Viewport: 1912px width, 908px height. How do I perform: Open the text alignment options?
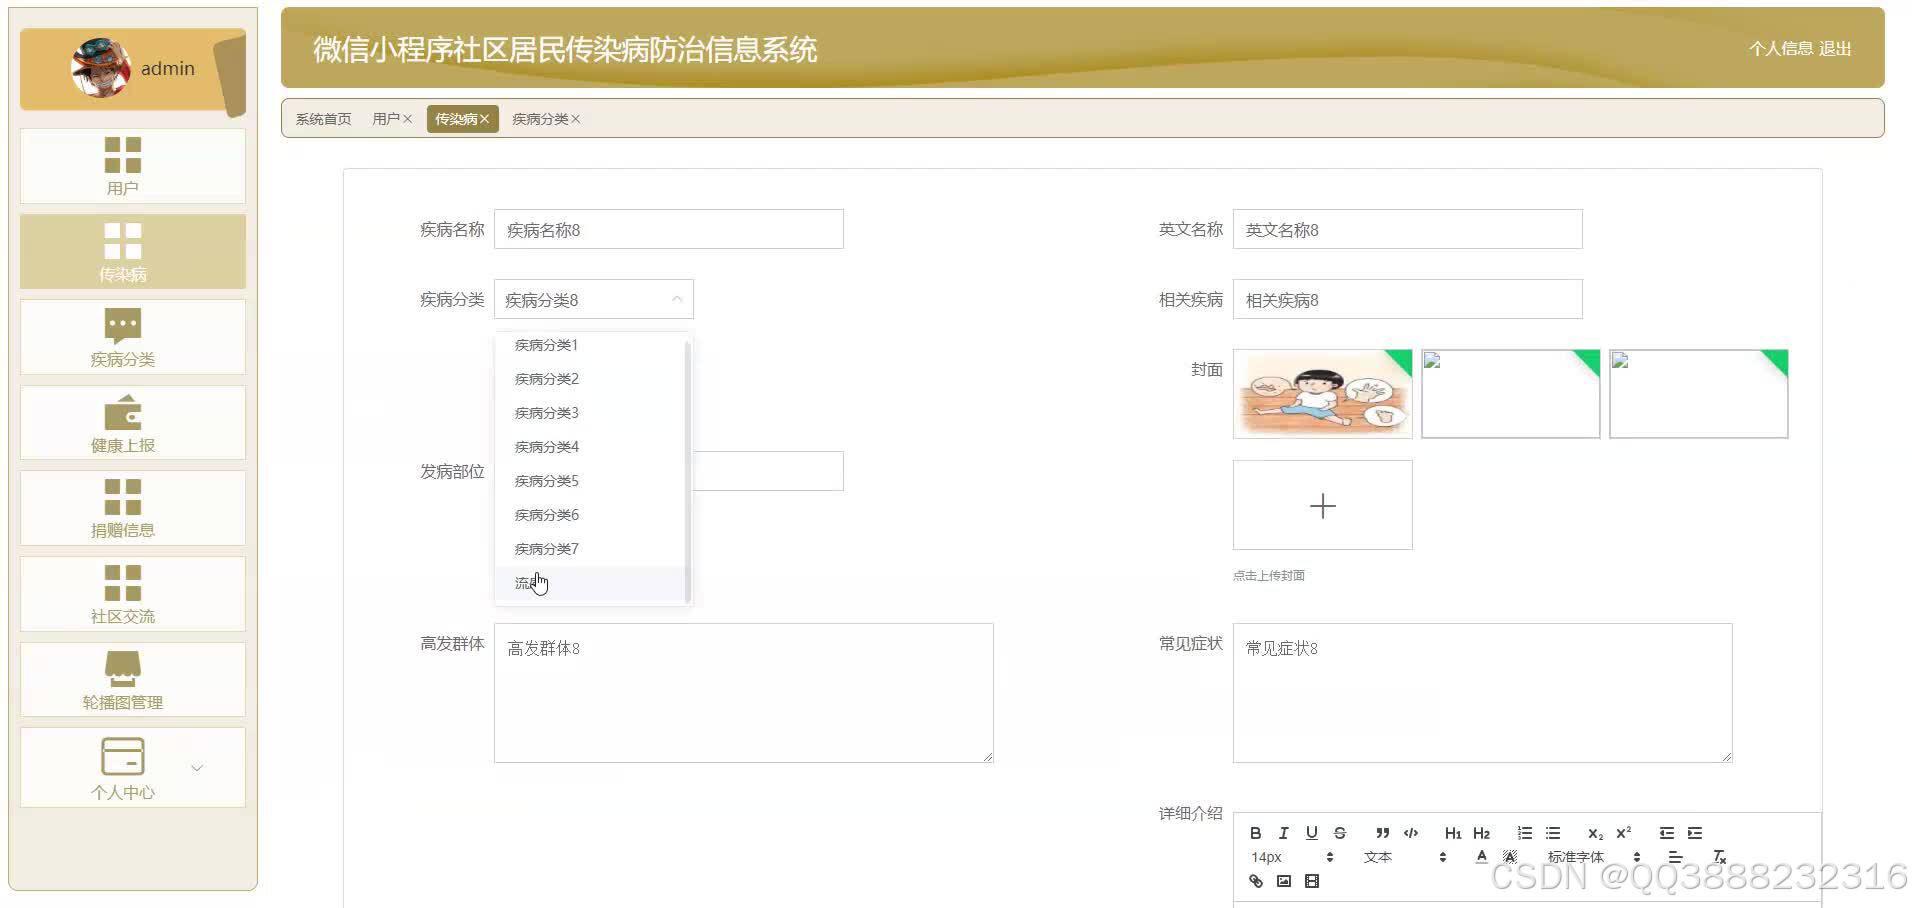coord(1675,857)
